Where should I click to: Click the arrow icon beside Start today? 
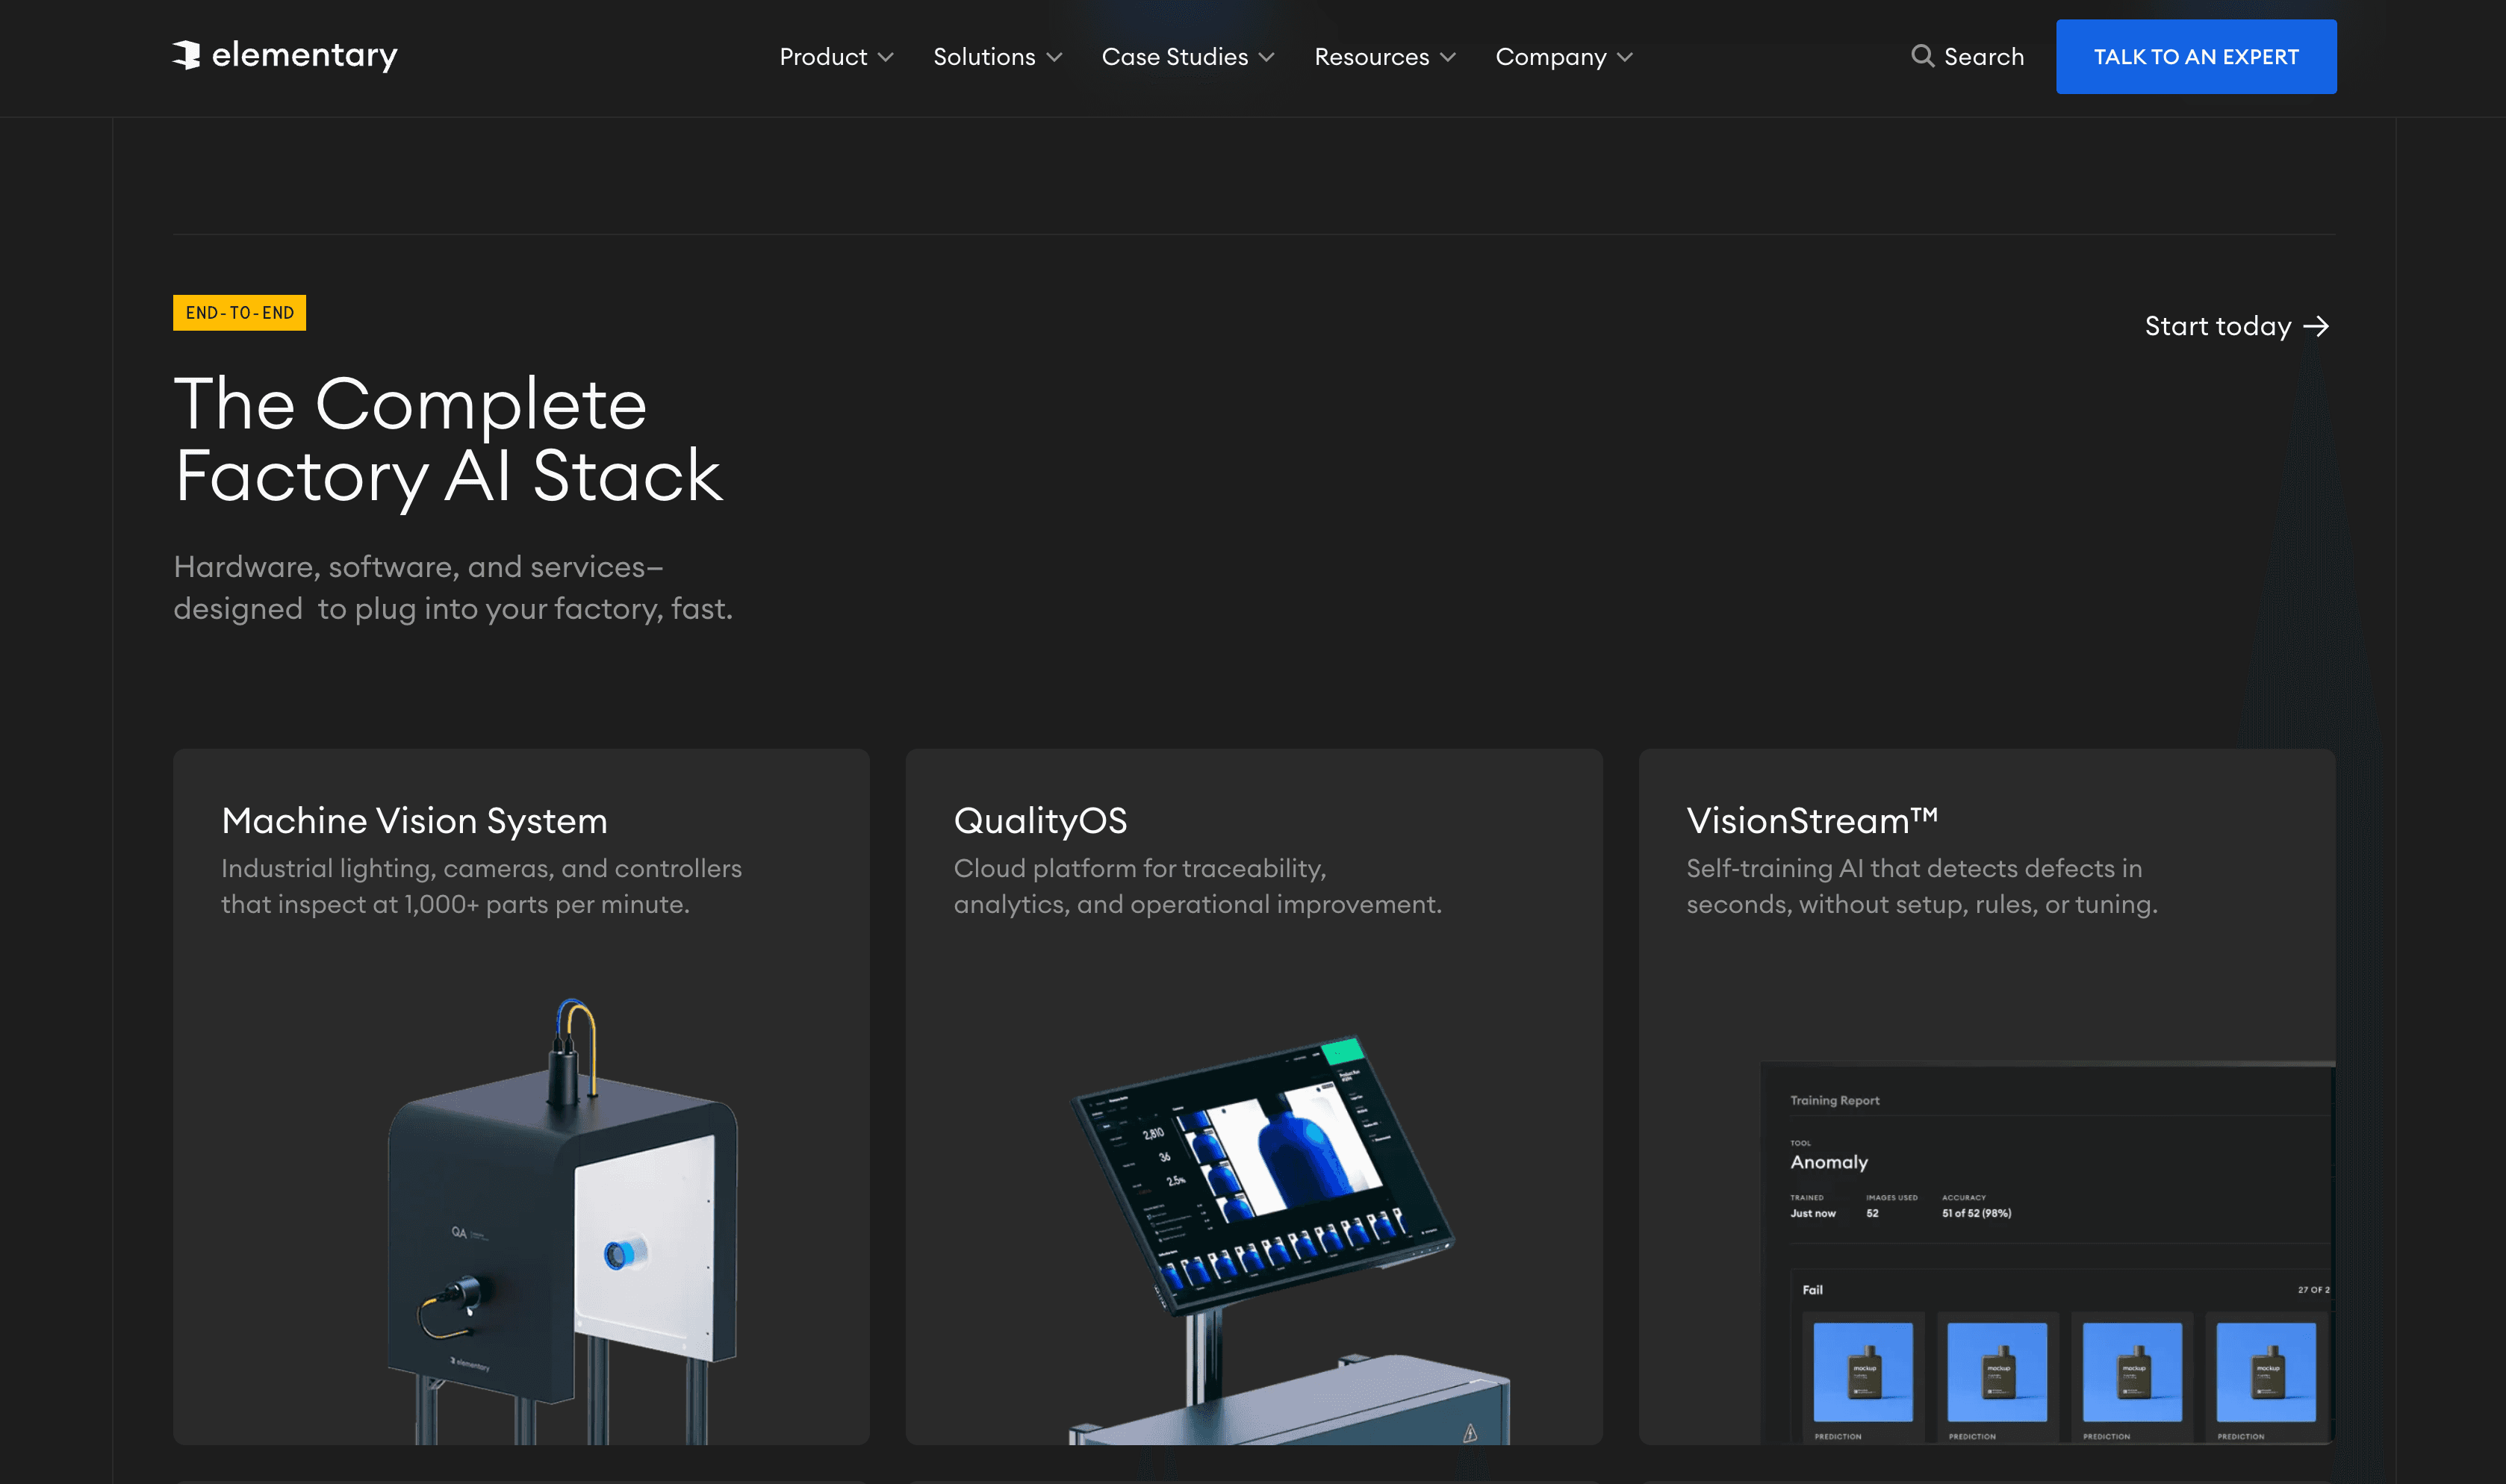2316,327
